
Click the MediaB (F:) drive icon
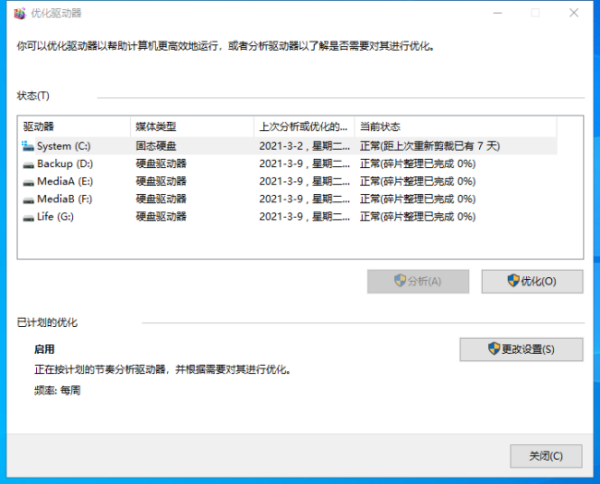(x=28, y=199)
